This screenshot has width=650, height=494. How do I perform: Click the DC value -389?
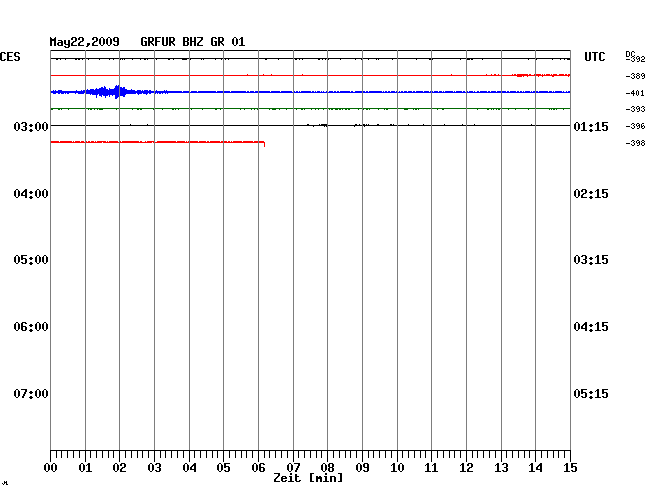(x=635, y=76)
